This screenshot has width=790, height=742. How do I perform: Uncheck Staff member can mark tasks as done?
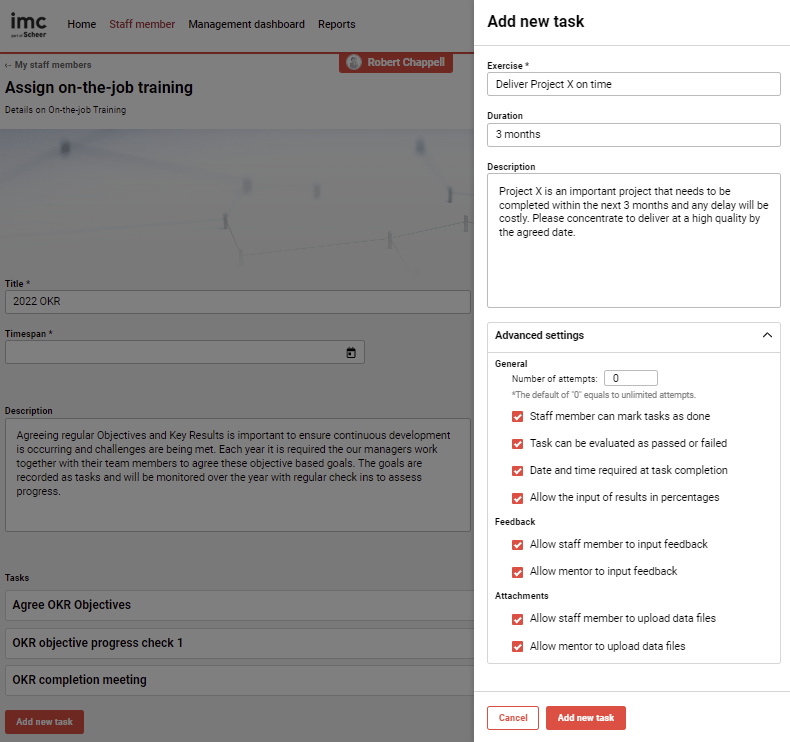coord(517,416)
